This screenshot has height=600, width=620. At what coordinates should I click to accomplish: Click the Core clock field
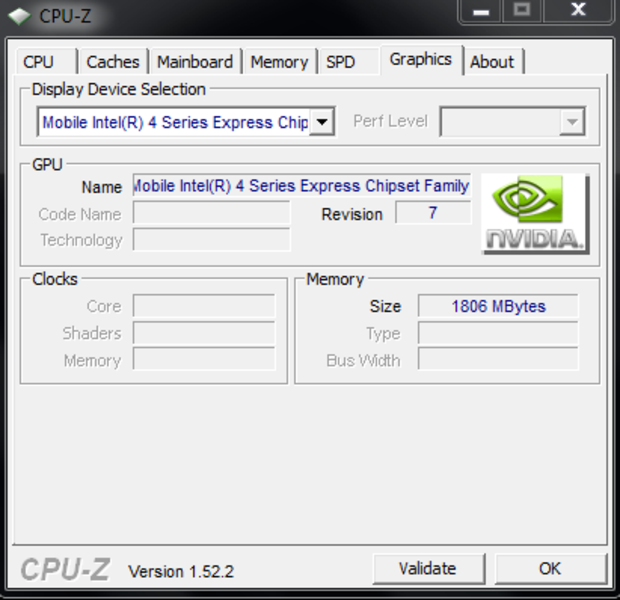click(x=204, y=306)
